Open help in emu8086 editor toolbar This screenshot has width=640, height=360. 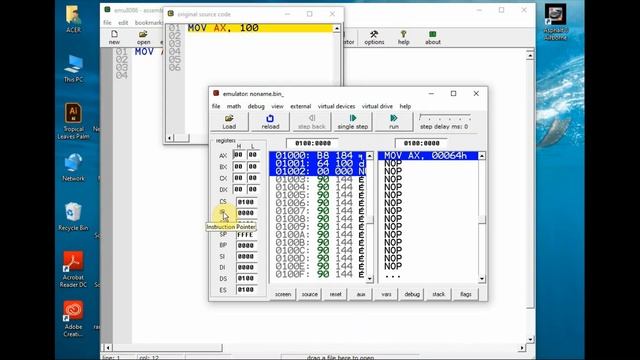tap(403, 37)
